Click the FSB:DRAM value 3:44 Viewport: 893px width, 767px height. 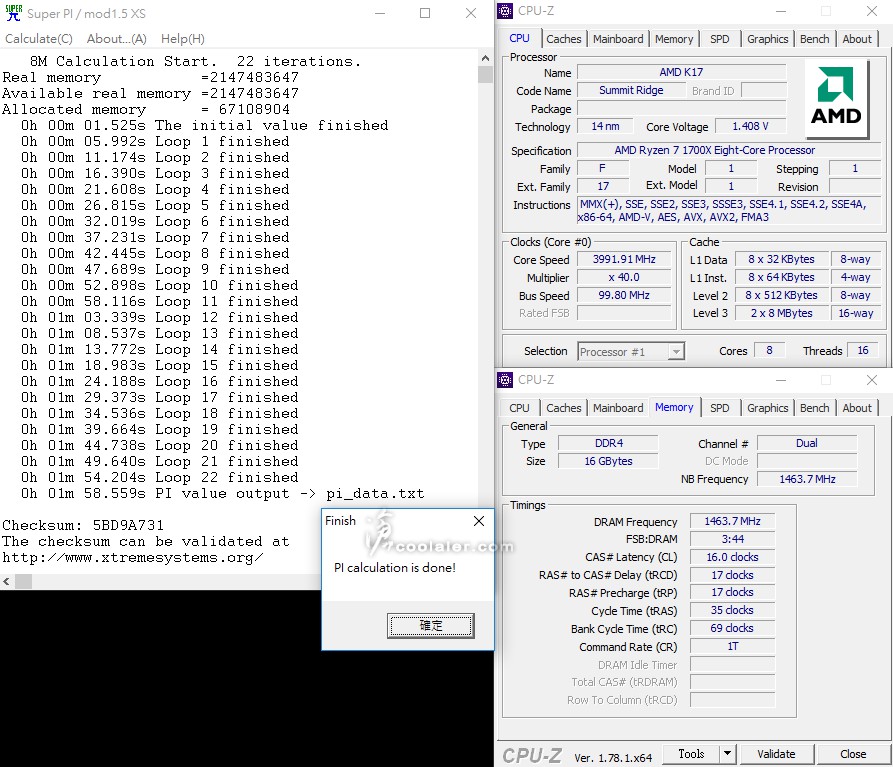pos(732,539)
